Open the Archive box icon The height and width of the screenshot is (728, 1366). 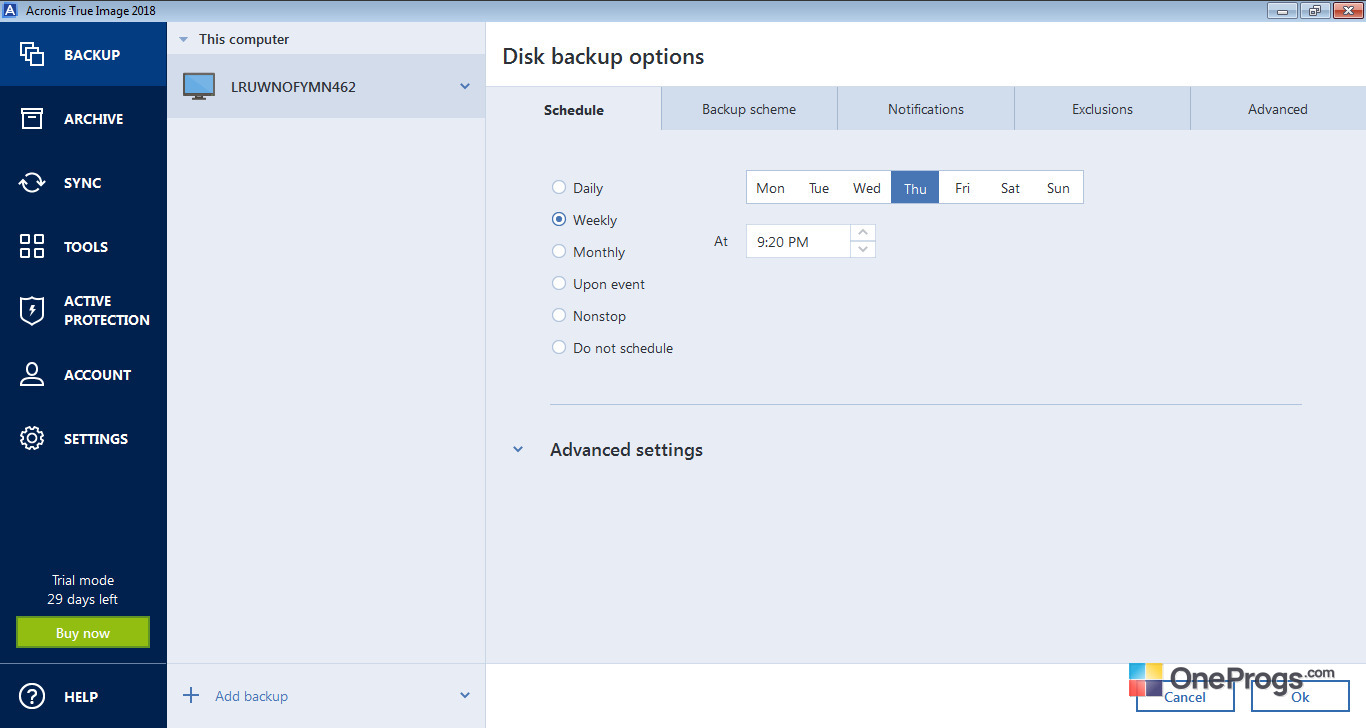[x=32, y=119]
